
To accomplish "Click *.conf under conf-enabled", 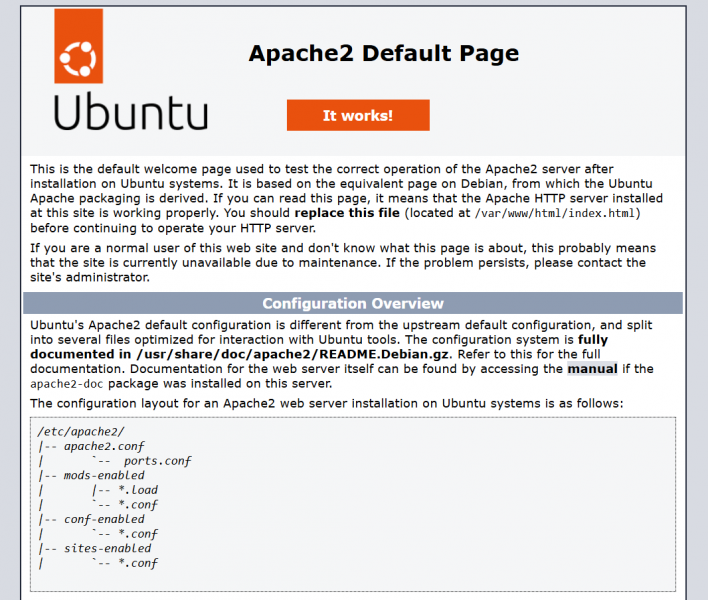I will 138,534.
